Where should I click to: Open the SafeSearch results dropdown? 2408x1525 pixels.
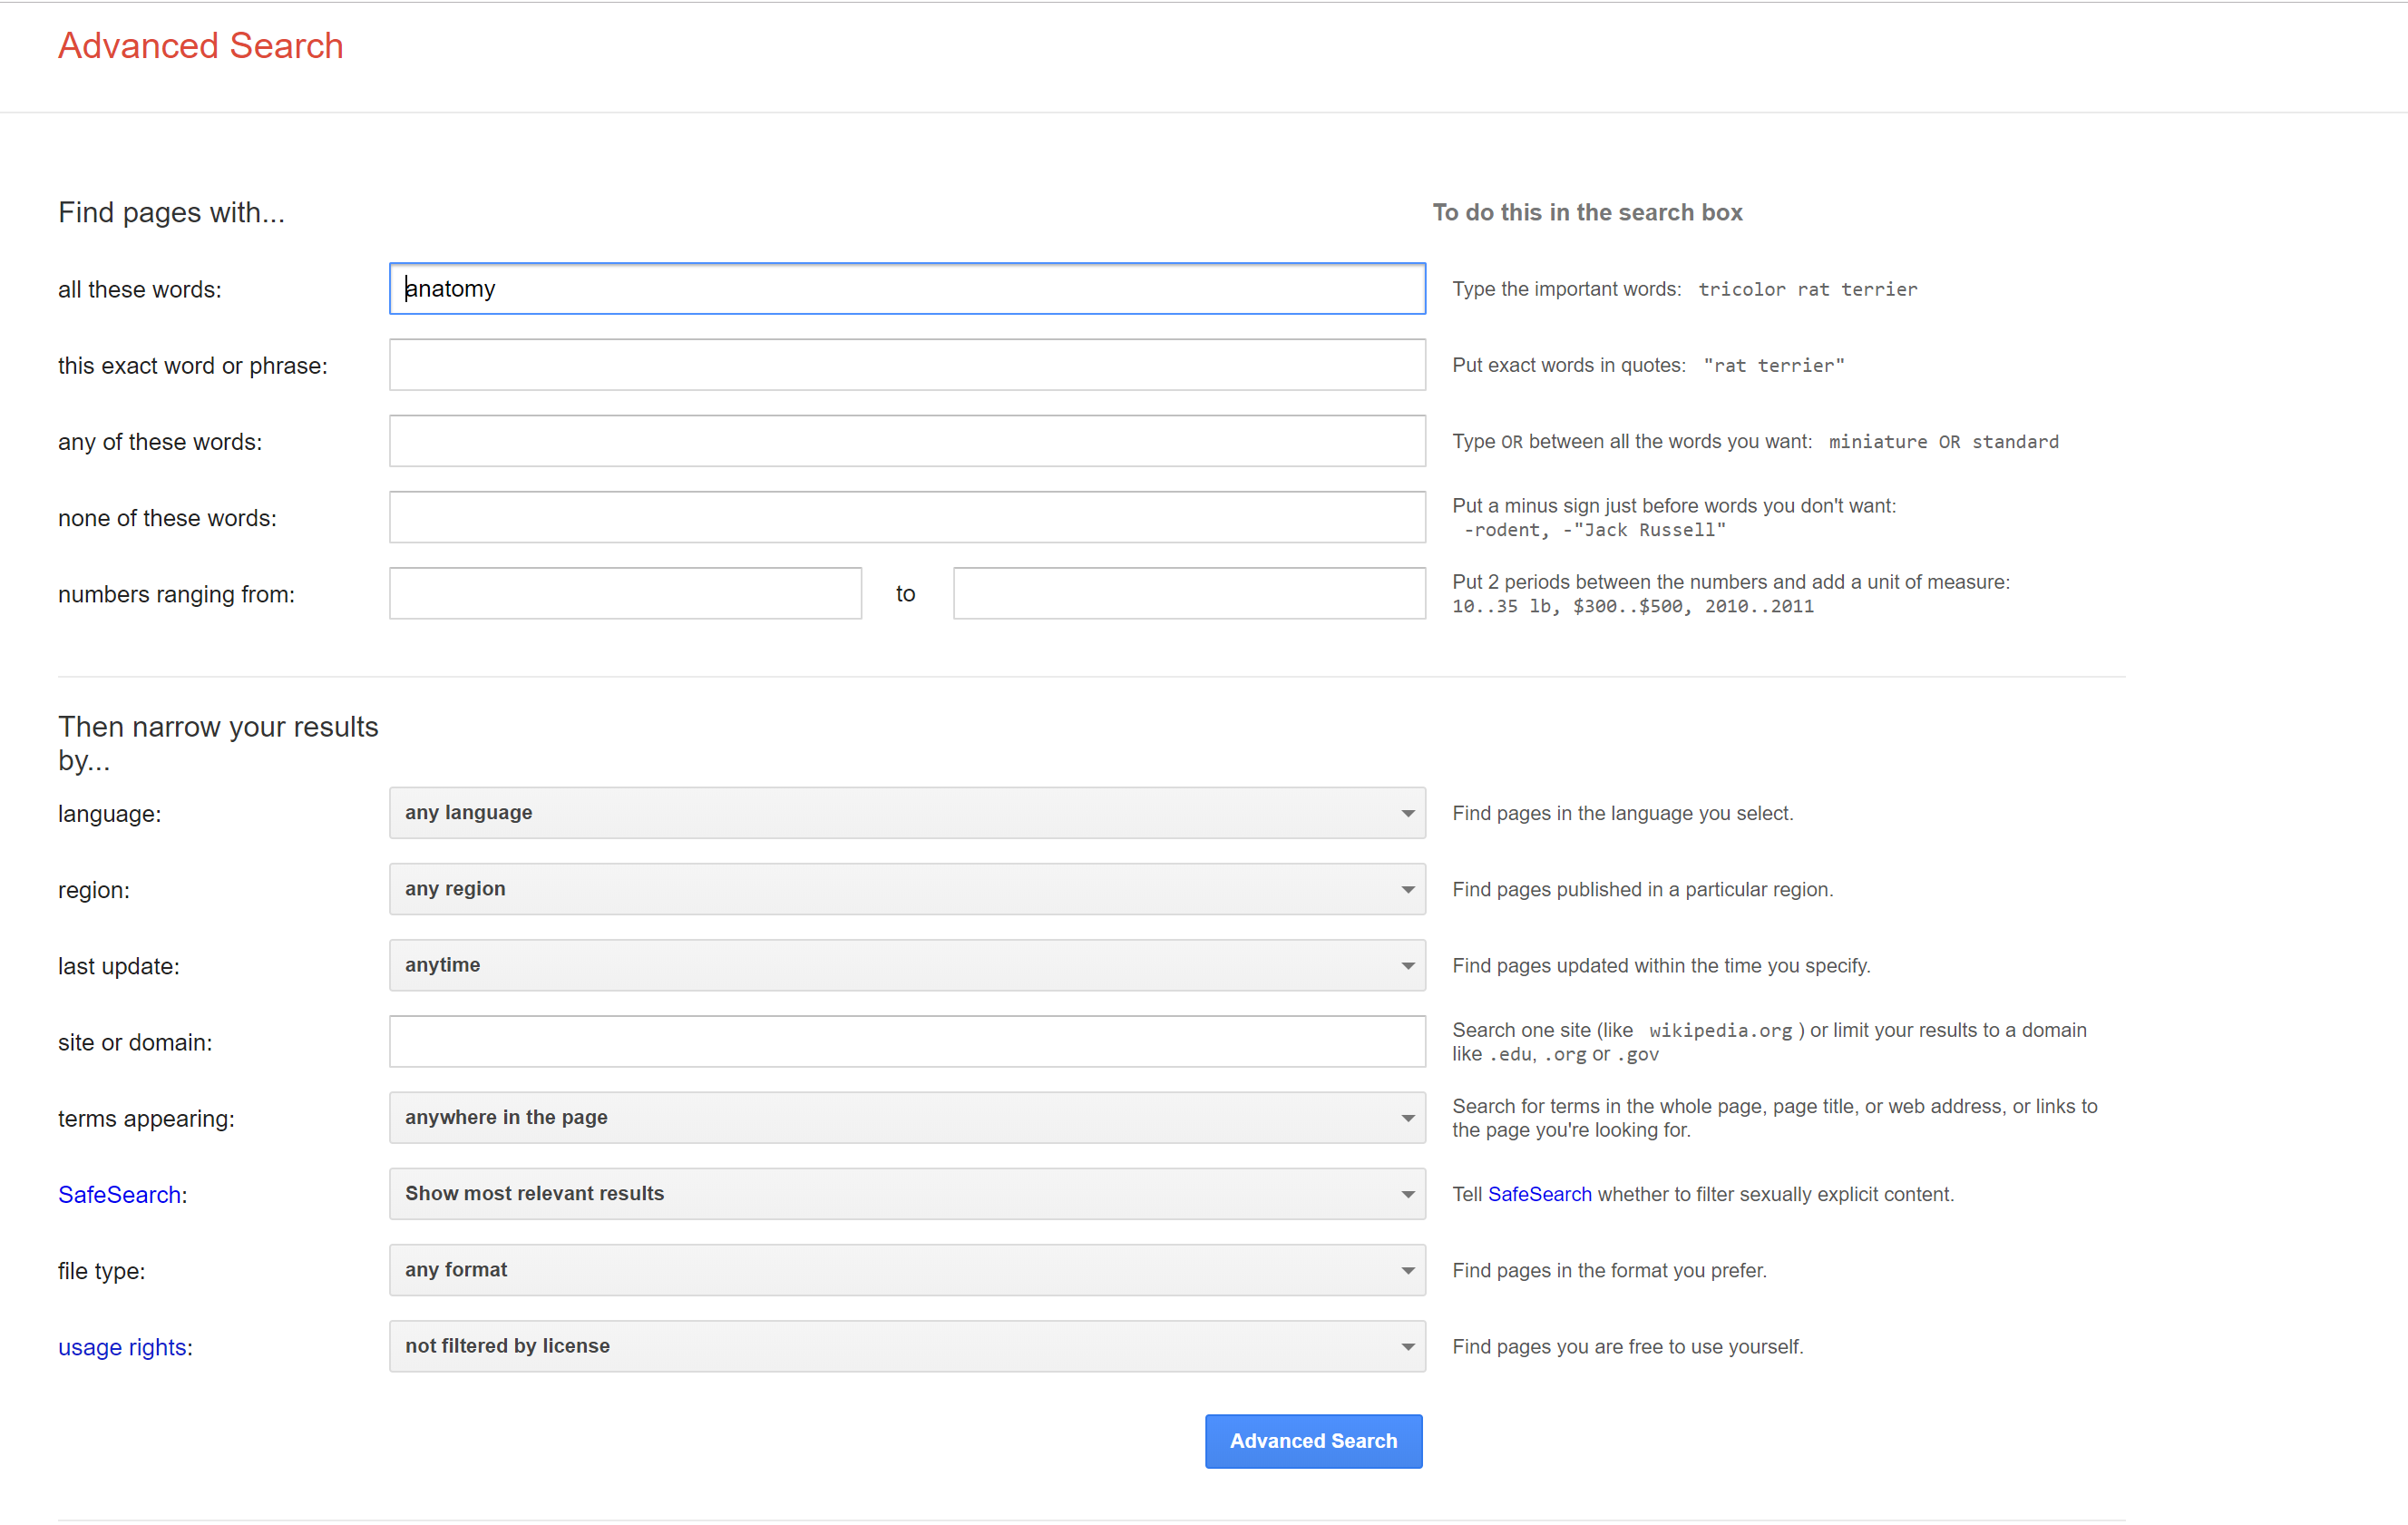906,1193
